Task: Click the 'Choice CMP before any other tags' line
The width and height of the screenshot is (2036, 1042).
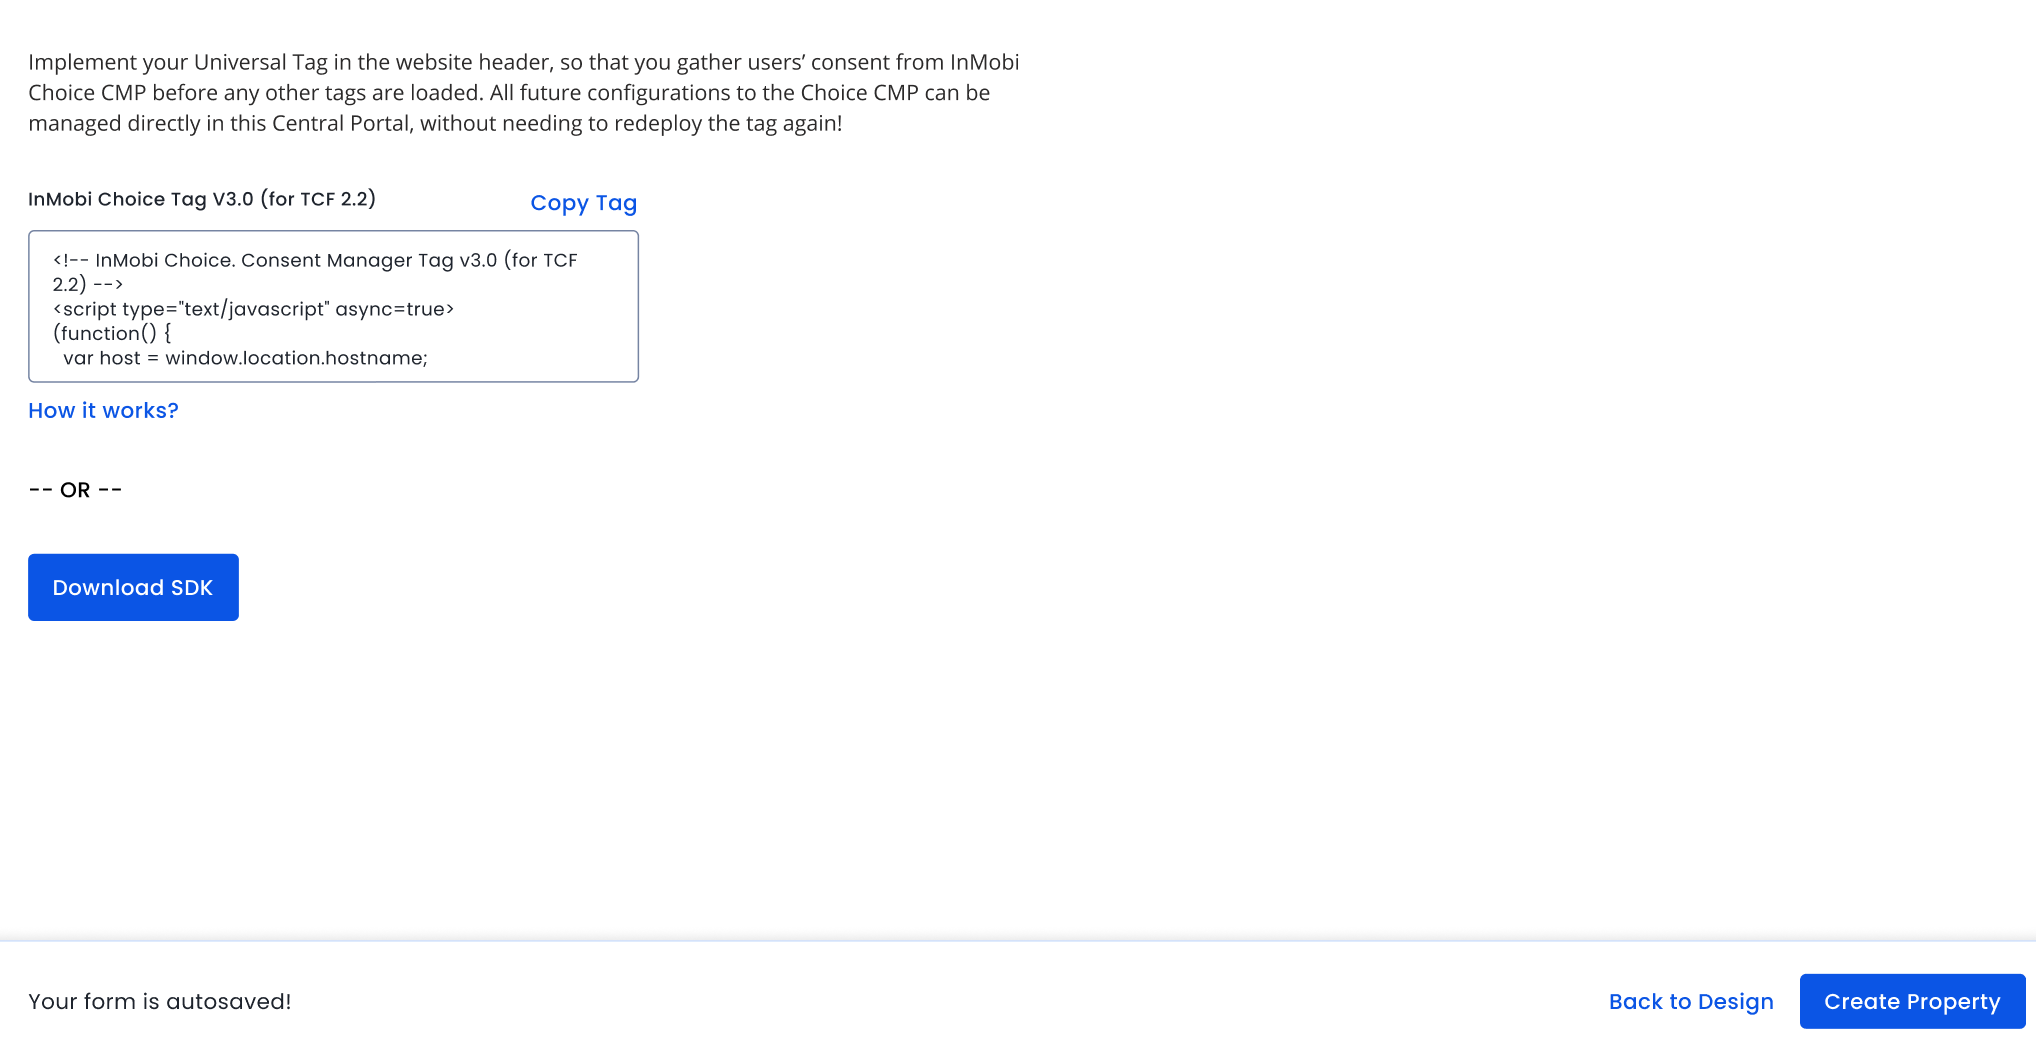Action: tap(508, 93)
